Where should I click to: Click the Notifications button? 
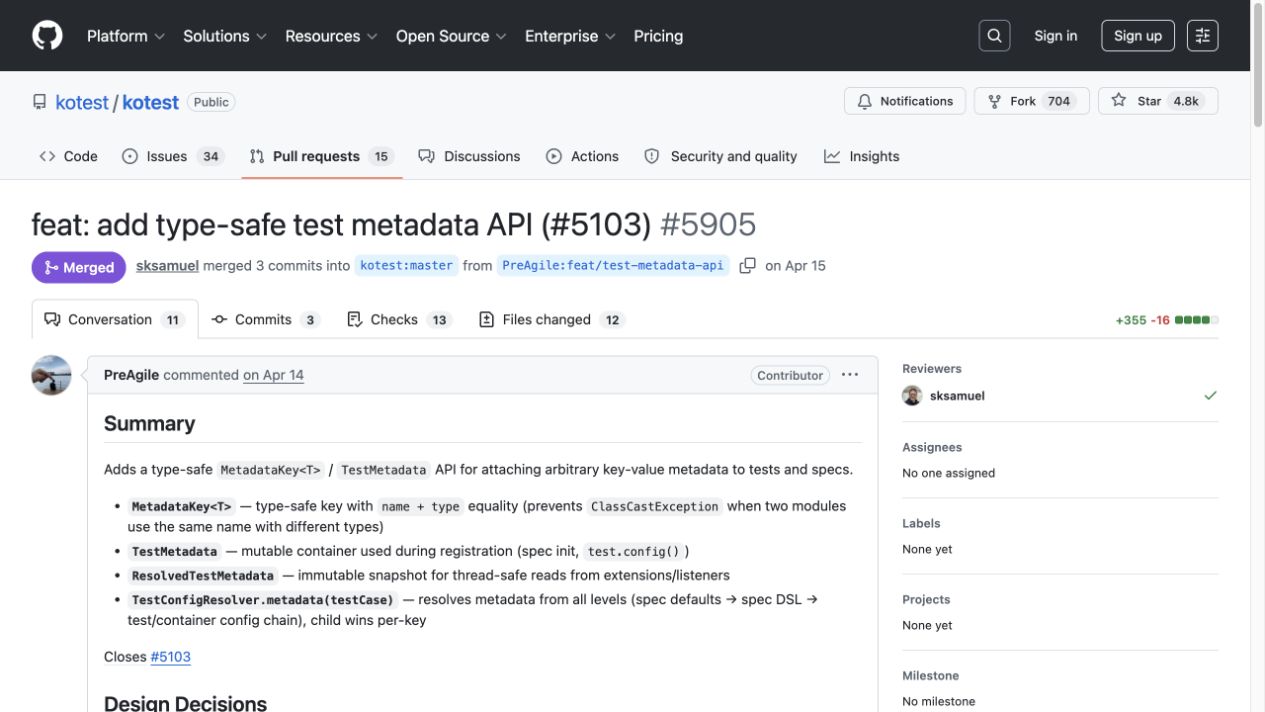pos(905,101)
